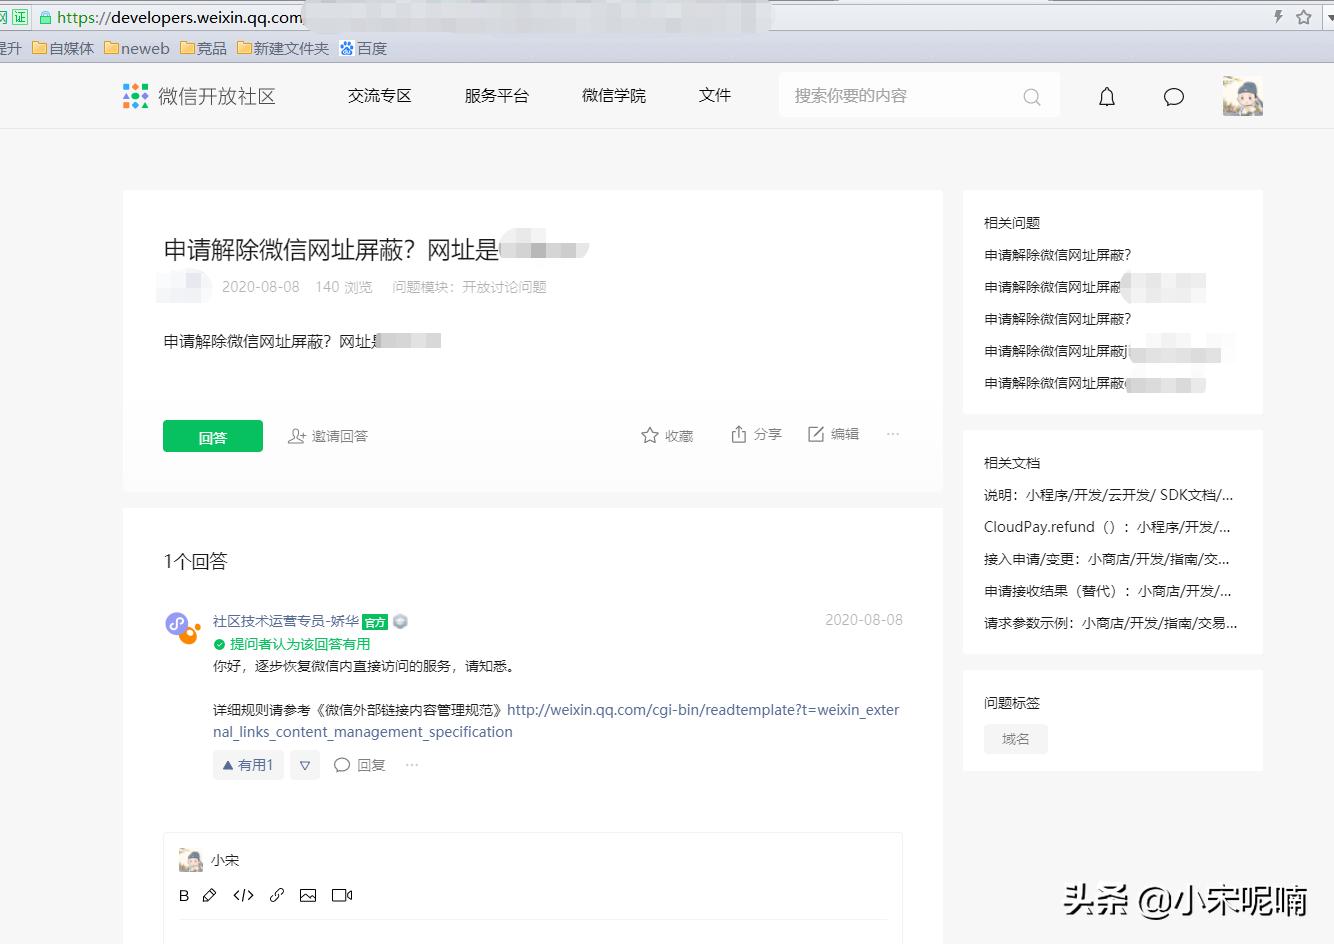The width and height of the screenshot is (1334, 944).
Task: Click the 微信开放社区 logo icon
Action: [134, 95]
